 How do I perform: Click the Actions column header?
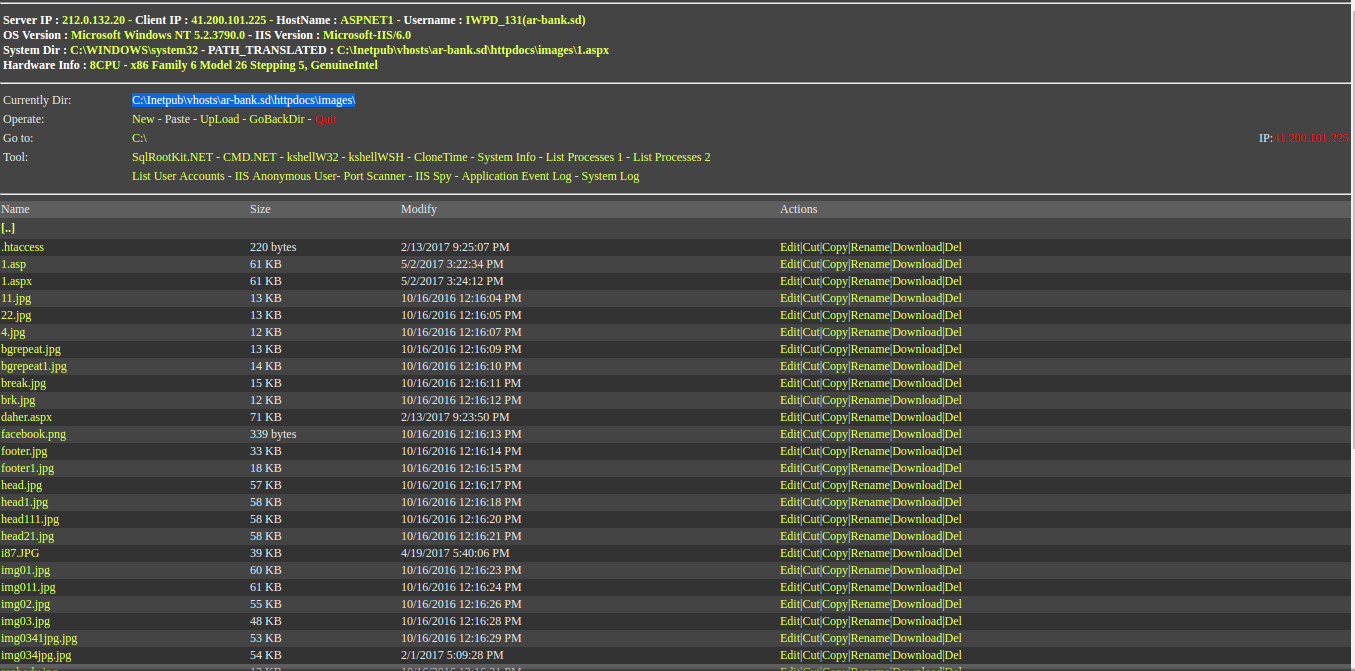click(799, 209)
